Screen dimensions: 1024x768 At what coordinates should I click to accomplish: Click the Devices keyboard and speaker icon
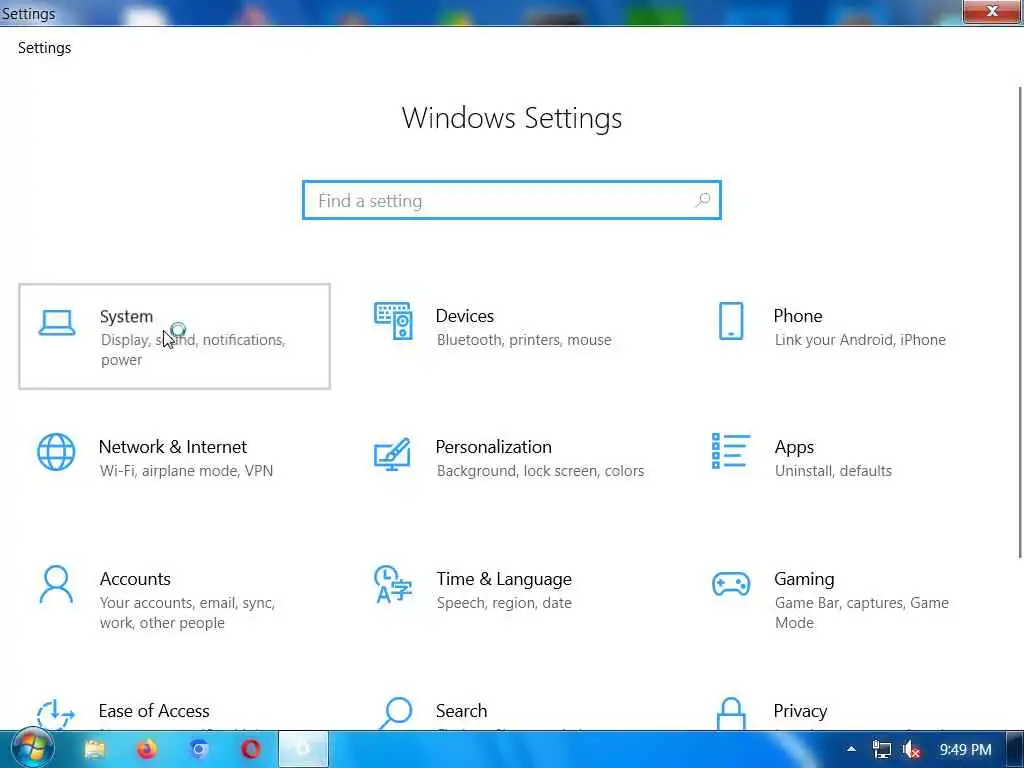[393, 321]
